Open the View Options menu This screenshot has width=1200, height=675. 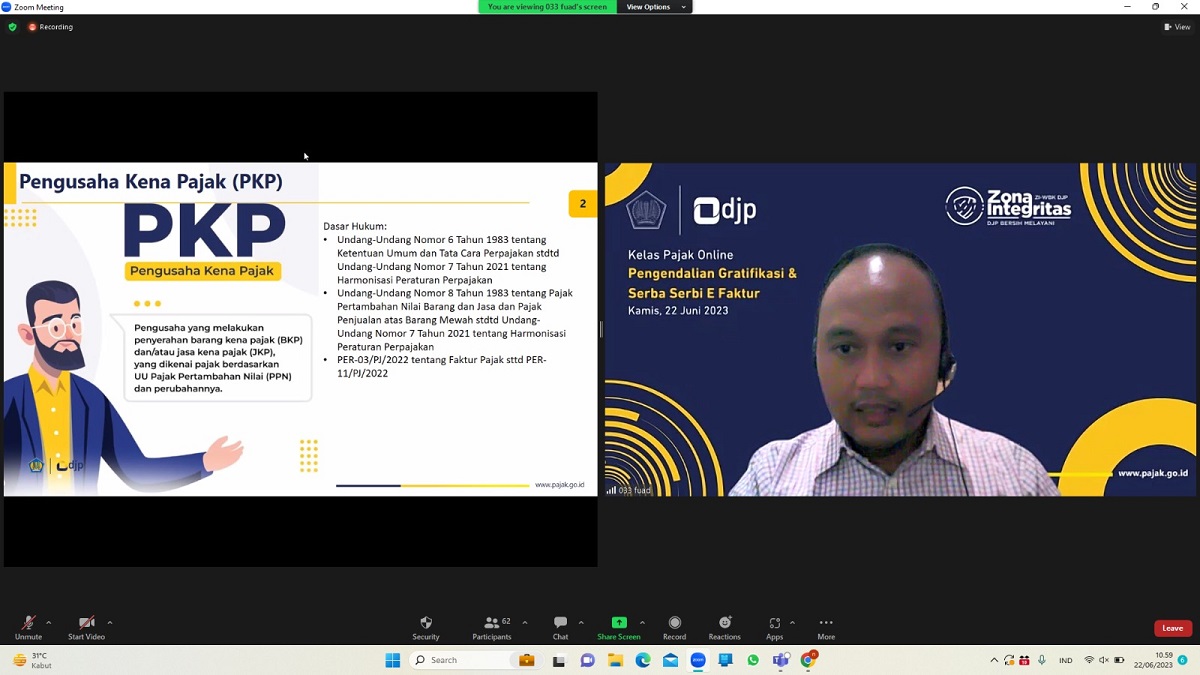coord(656,7)
